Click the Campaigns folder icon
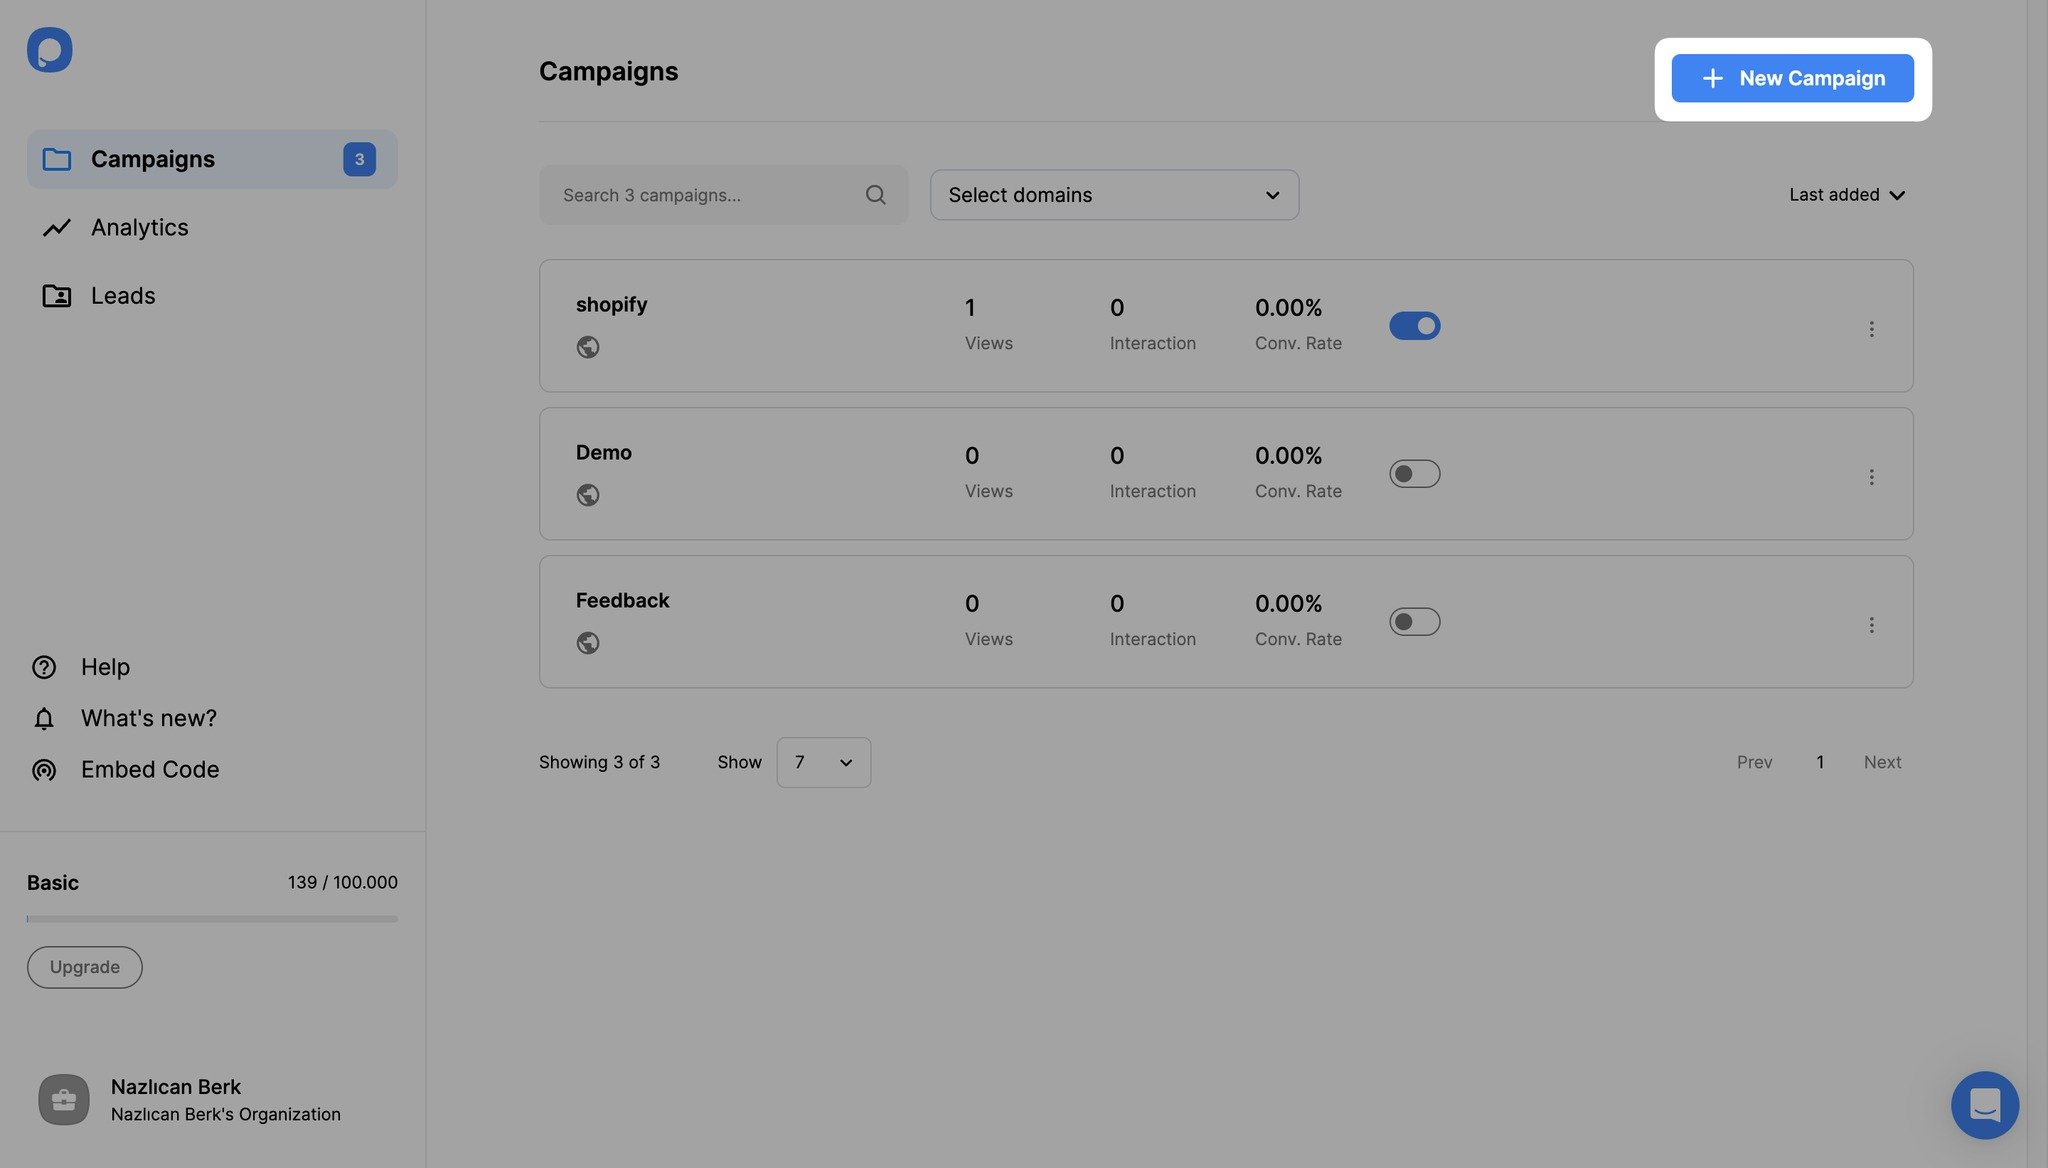 tap(57, 159)
